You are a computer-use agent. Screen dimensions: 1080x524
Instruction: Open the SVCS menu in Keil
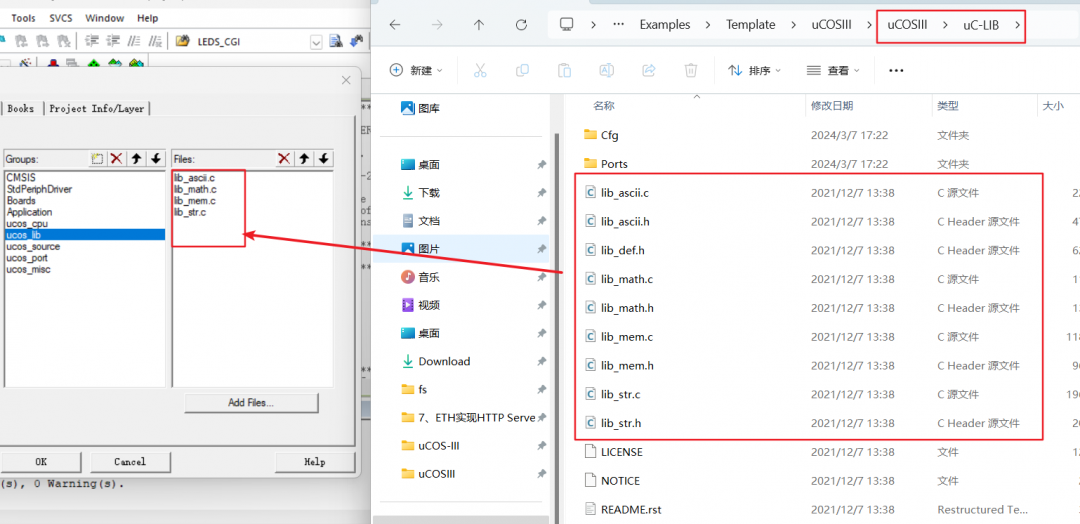pos(61,18)
